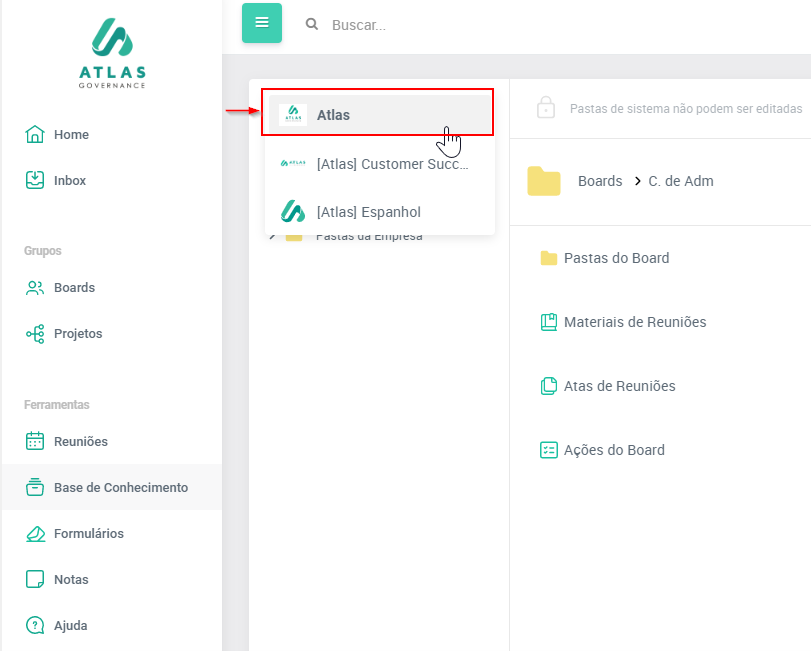Choose [Atlas] Espanhol company option
Screen dimensions: 811x651
368,212
